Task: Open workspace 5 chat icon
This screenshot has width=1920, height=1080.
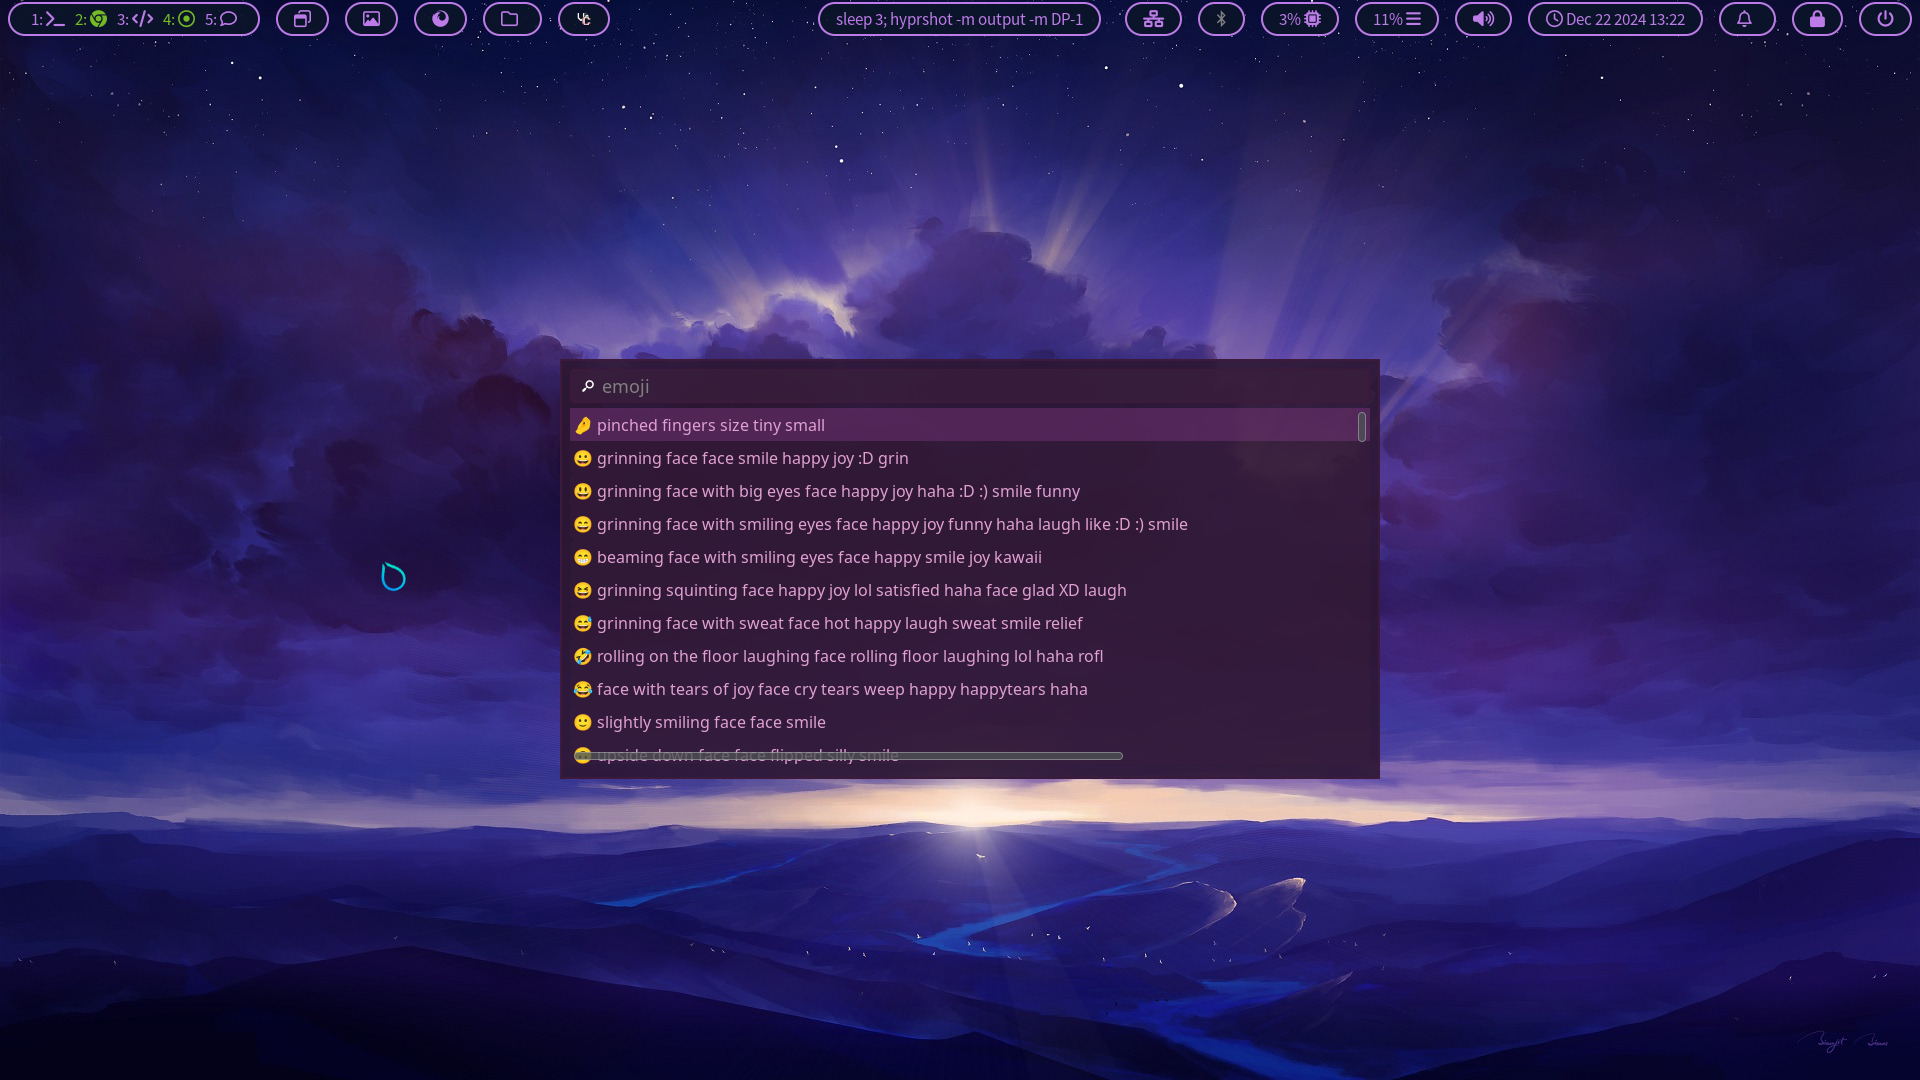Action: (222, 19)
